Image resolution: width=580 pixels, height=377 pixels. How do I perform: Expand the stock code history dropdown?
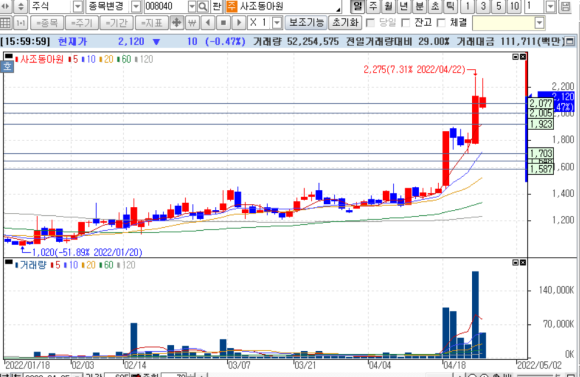192,6
